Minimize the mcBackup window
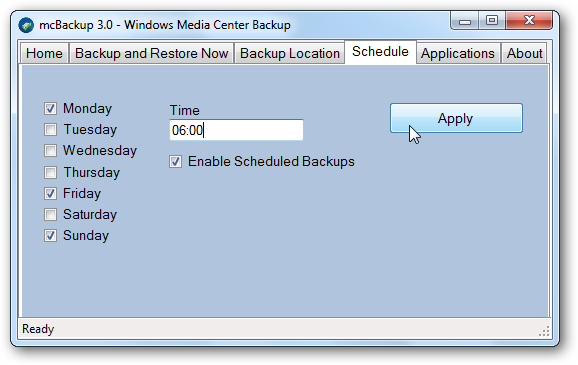The height and width of the screenshot is (365, 578). (465, 21)
